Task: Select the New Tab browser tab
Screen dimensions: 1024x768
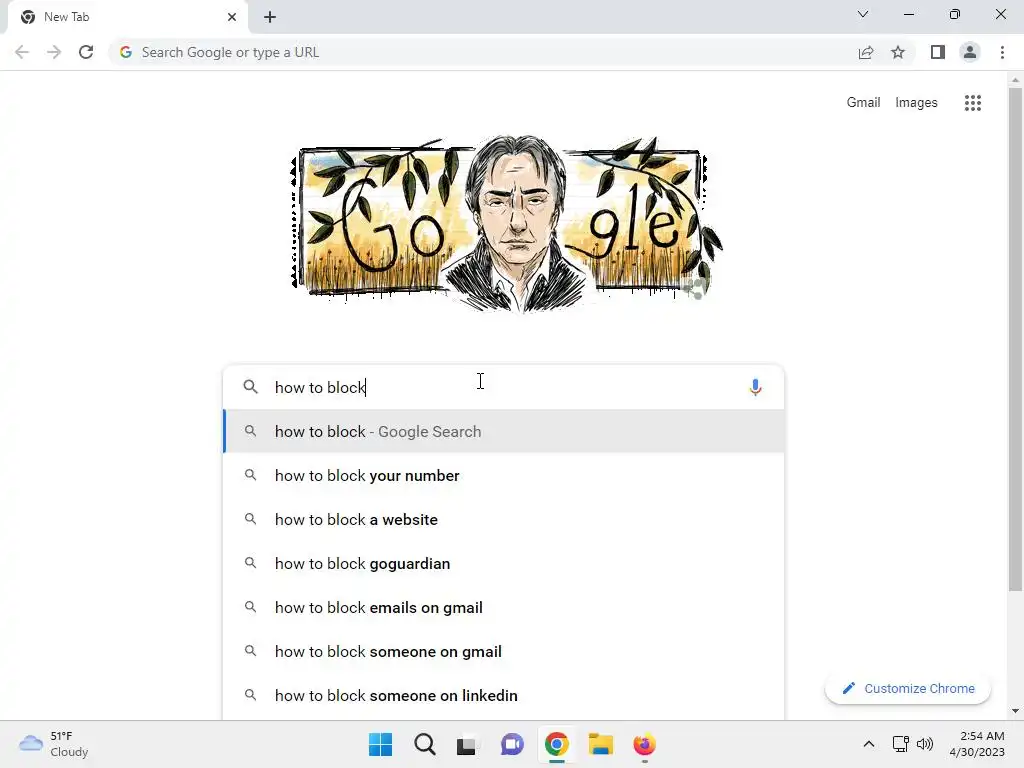Action: pyautogui.click(x=127, y=17)
